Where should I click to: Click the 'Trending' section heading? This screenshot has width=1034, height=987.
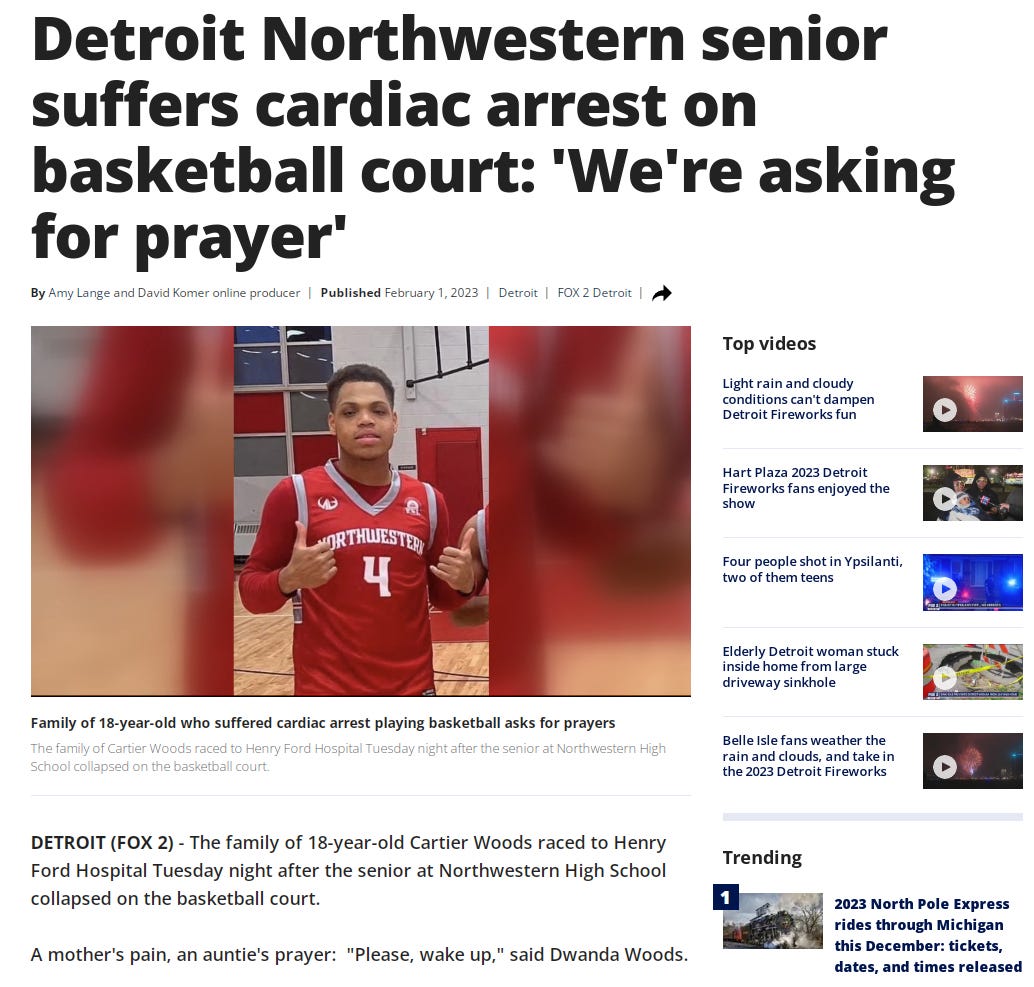pyautogui.click(x=762, y=858)
